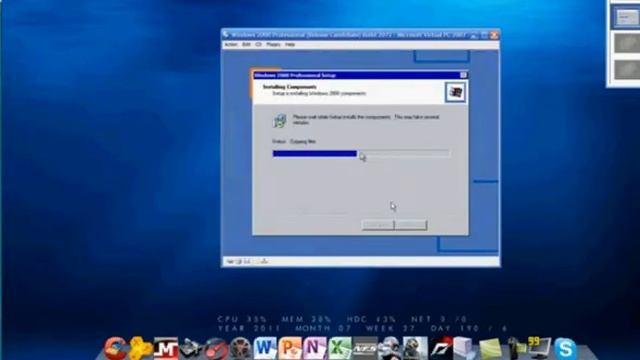Select the top thumbnail in right panel
The height and width of the screenshot is (360, 640).
(x=625, y=17)
